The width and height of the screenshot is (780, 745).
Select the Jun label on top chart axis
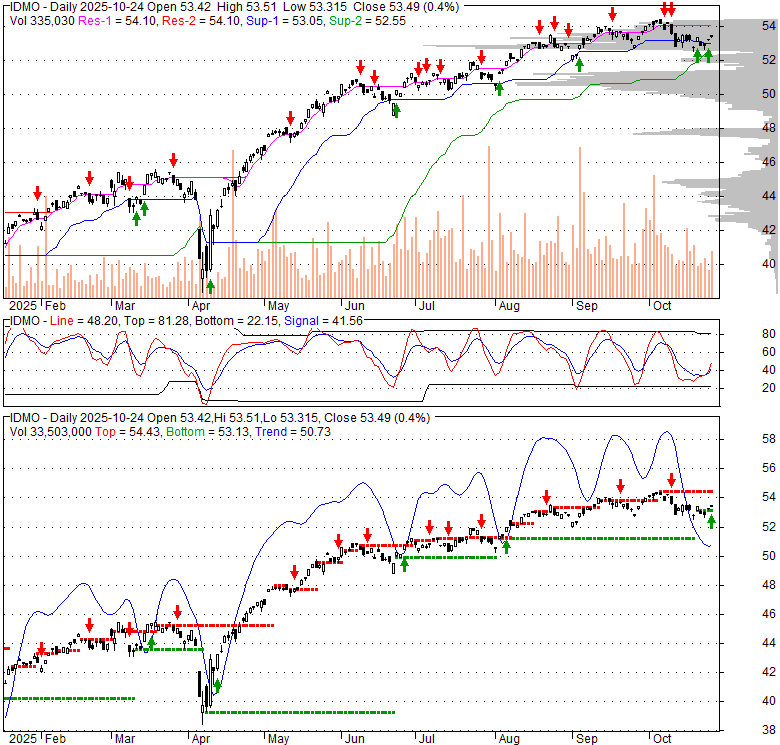355,305
